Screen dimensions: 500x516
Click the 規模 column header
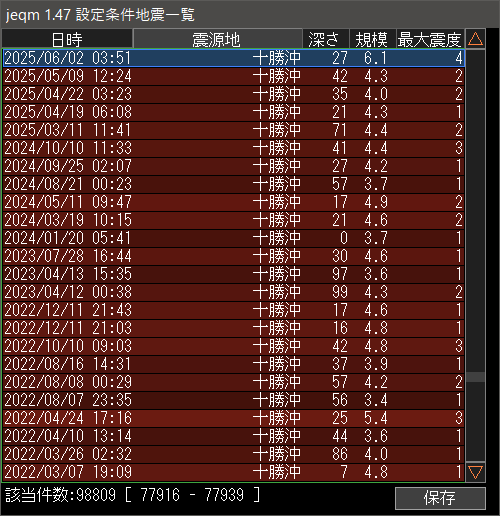[x=372, y=39]
